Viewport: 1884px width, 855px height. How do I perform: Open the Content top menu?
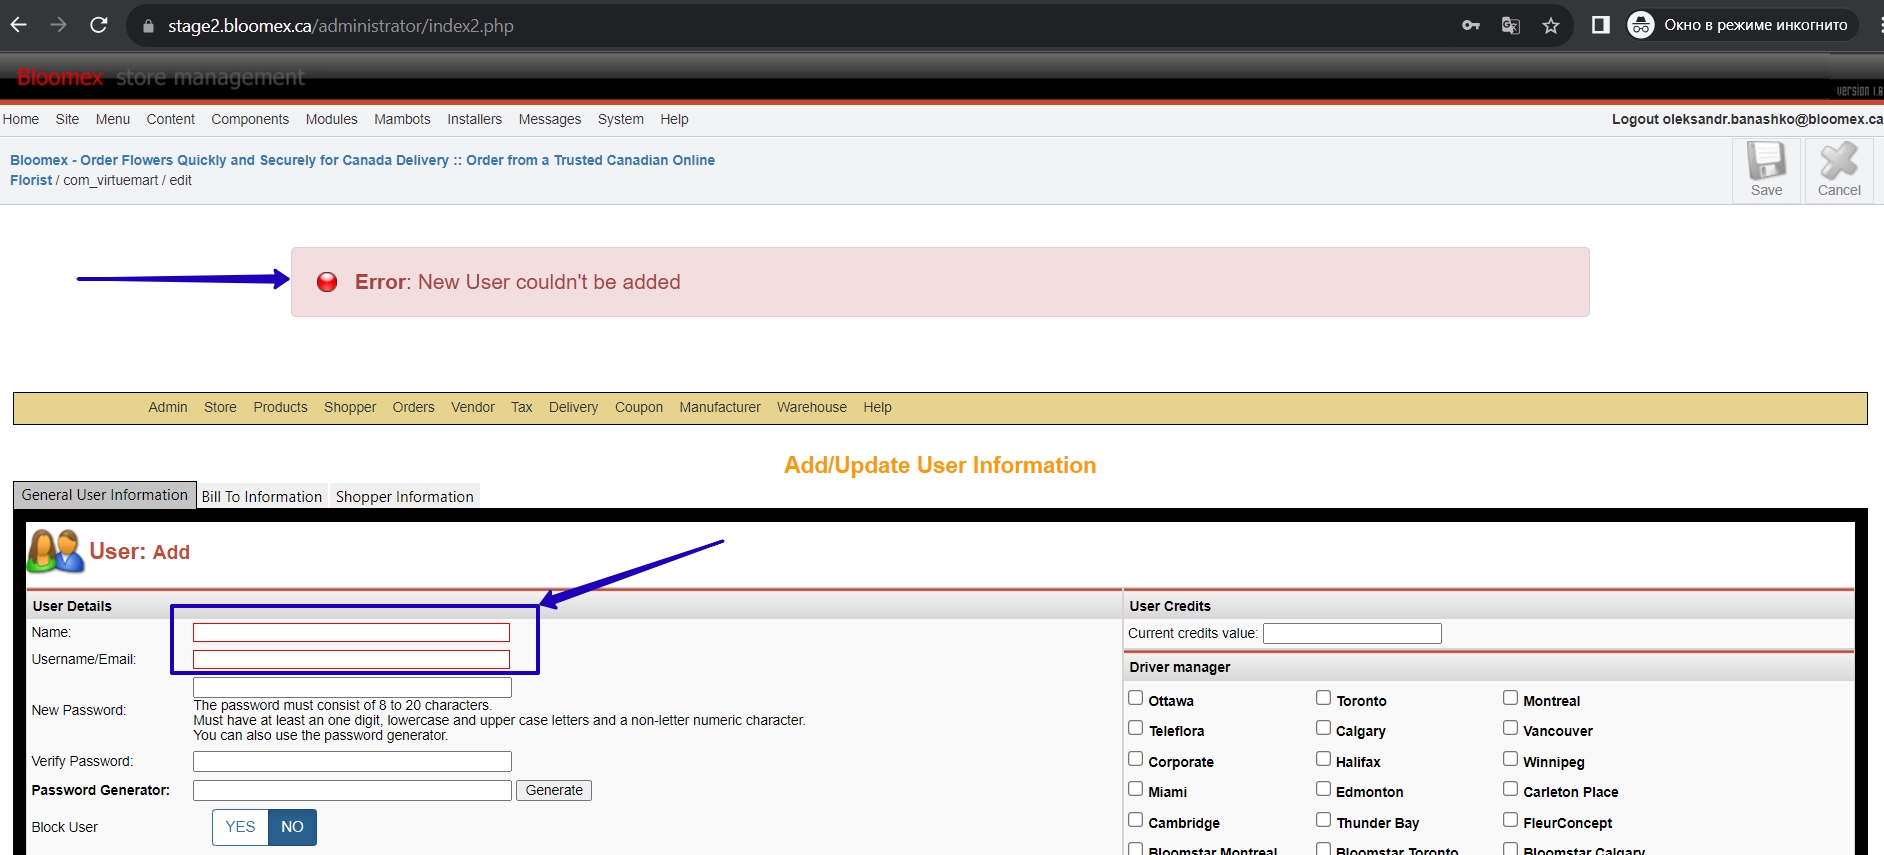click(x=171, y=119)
